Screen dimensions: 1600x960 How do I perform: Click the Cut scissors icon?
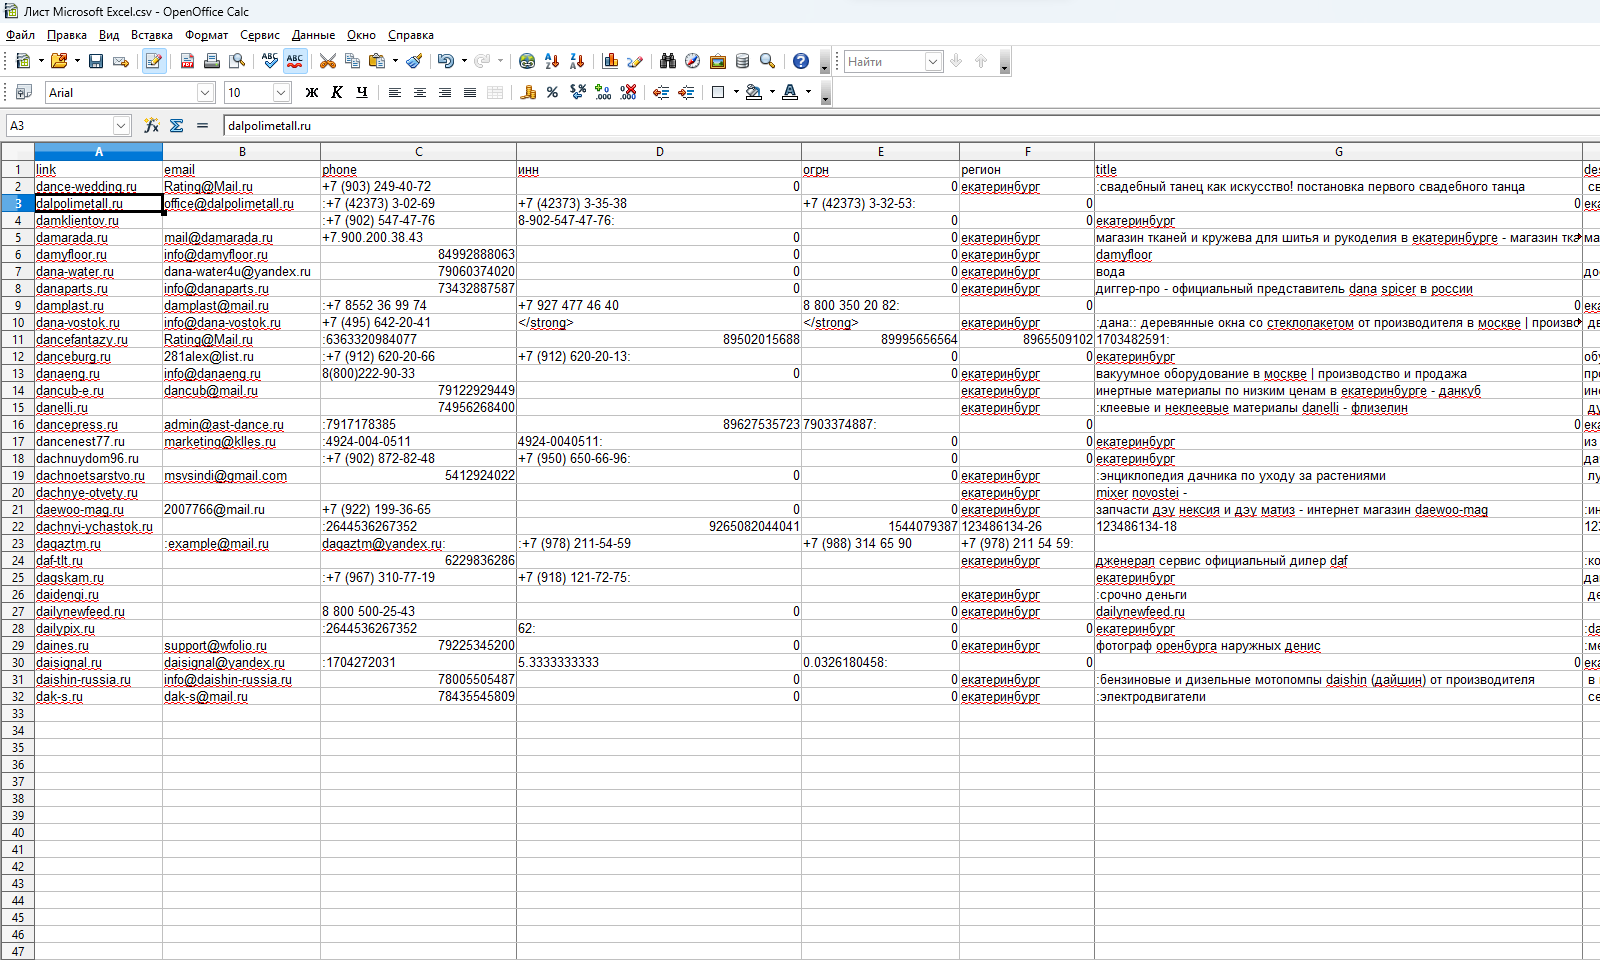(327, 61)
